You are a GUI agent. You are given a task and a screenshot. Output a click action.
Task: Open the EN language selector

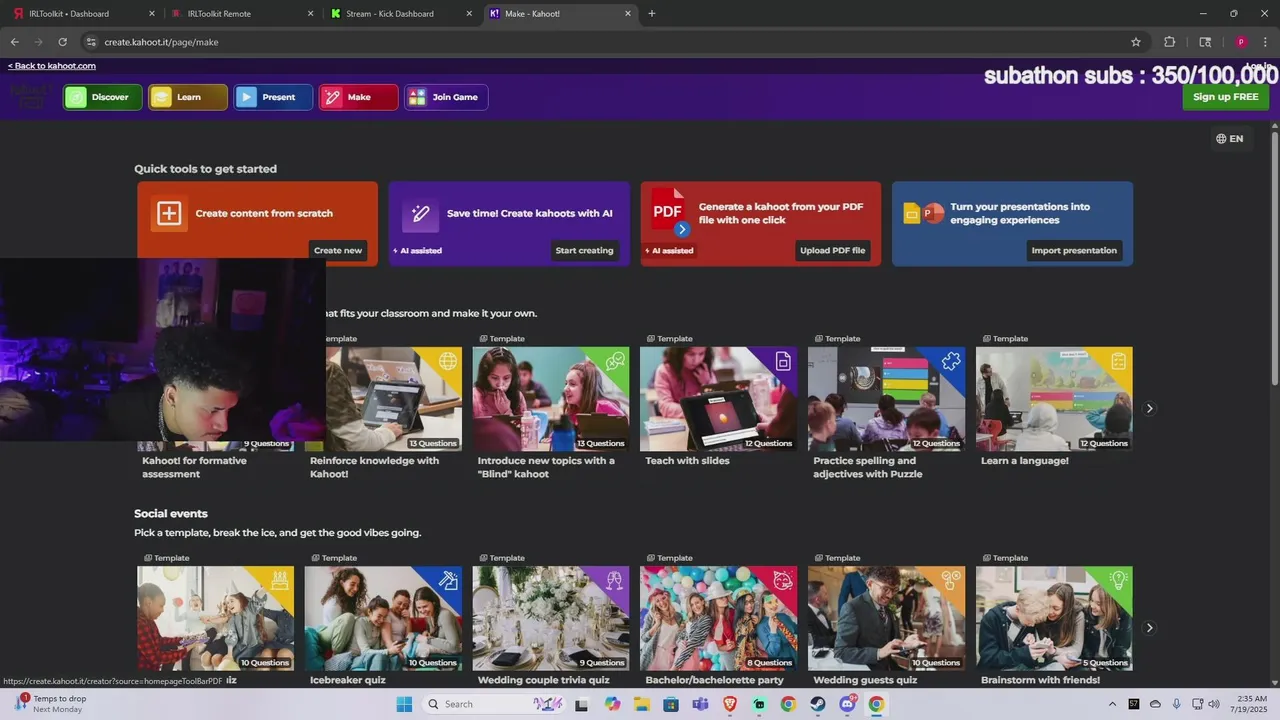point(1229,139)
